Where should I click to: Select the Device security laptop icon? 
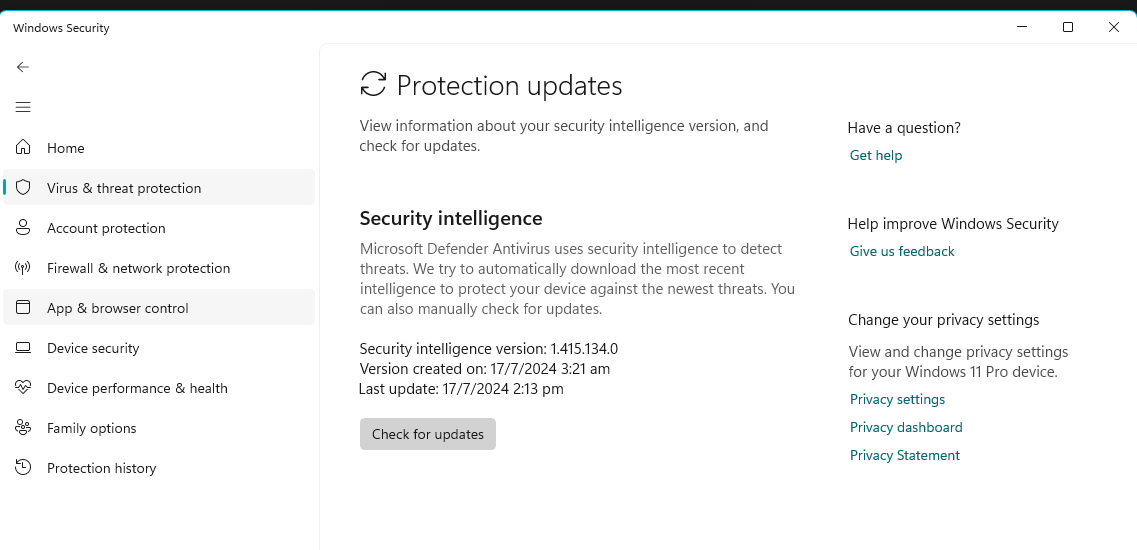[23, 348]
